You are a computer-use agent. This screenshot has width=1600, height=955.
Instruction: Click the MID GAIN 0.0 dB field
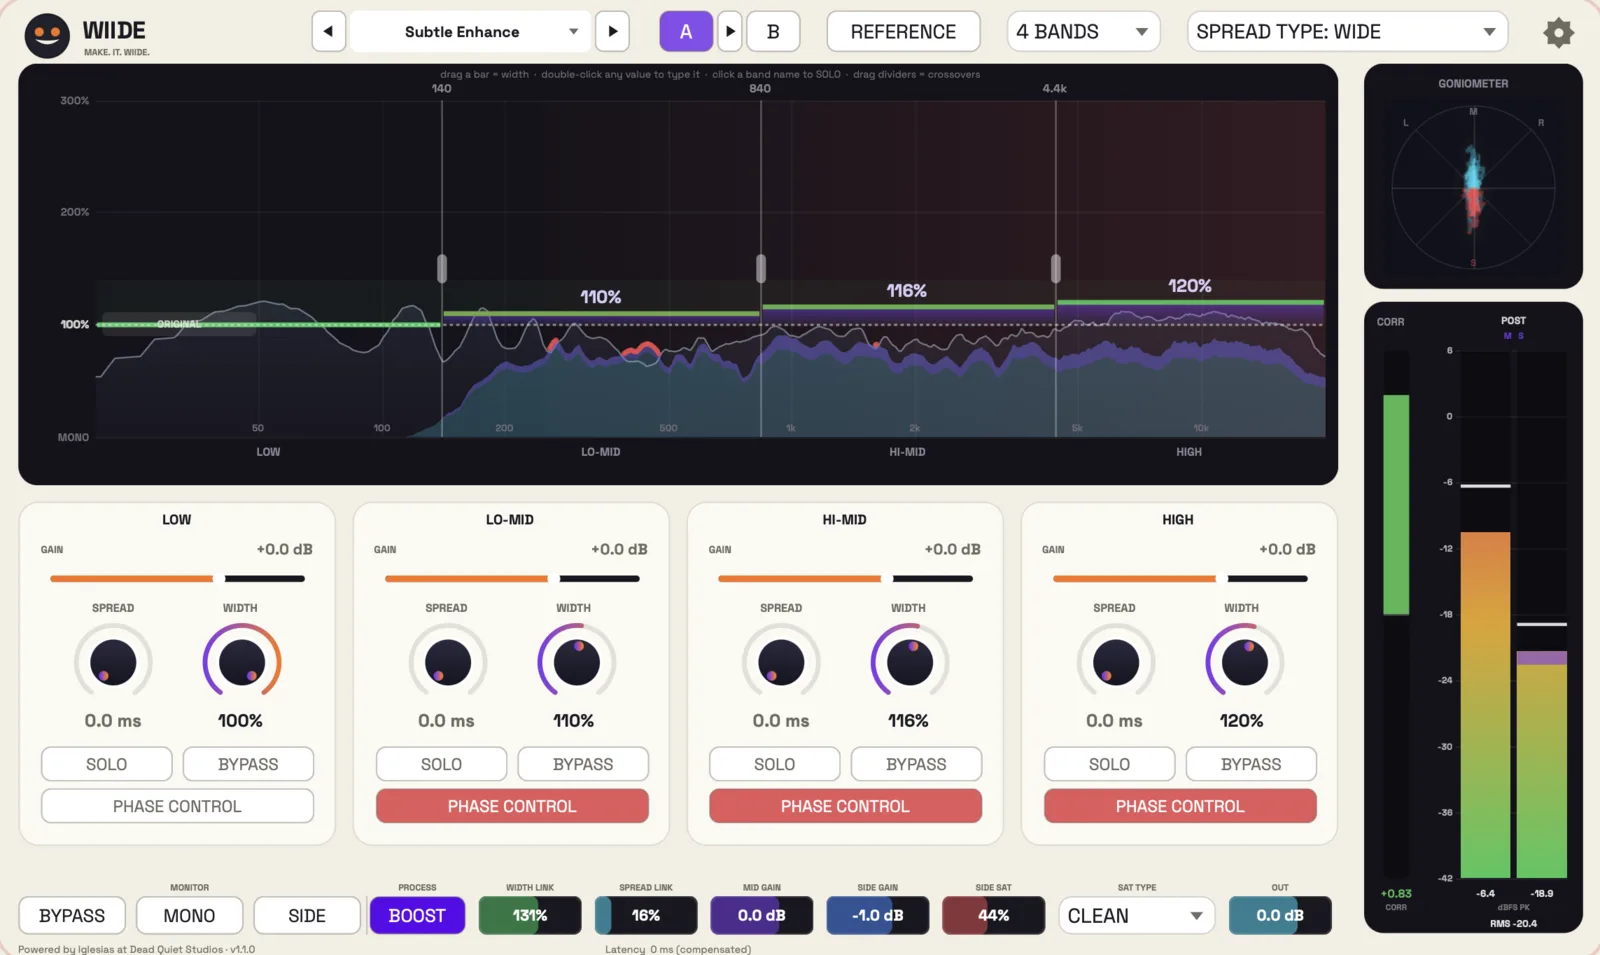(762, 916)
